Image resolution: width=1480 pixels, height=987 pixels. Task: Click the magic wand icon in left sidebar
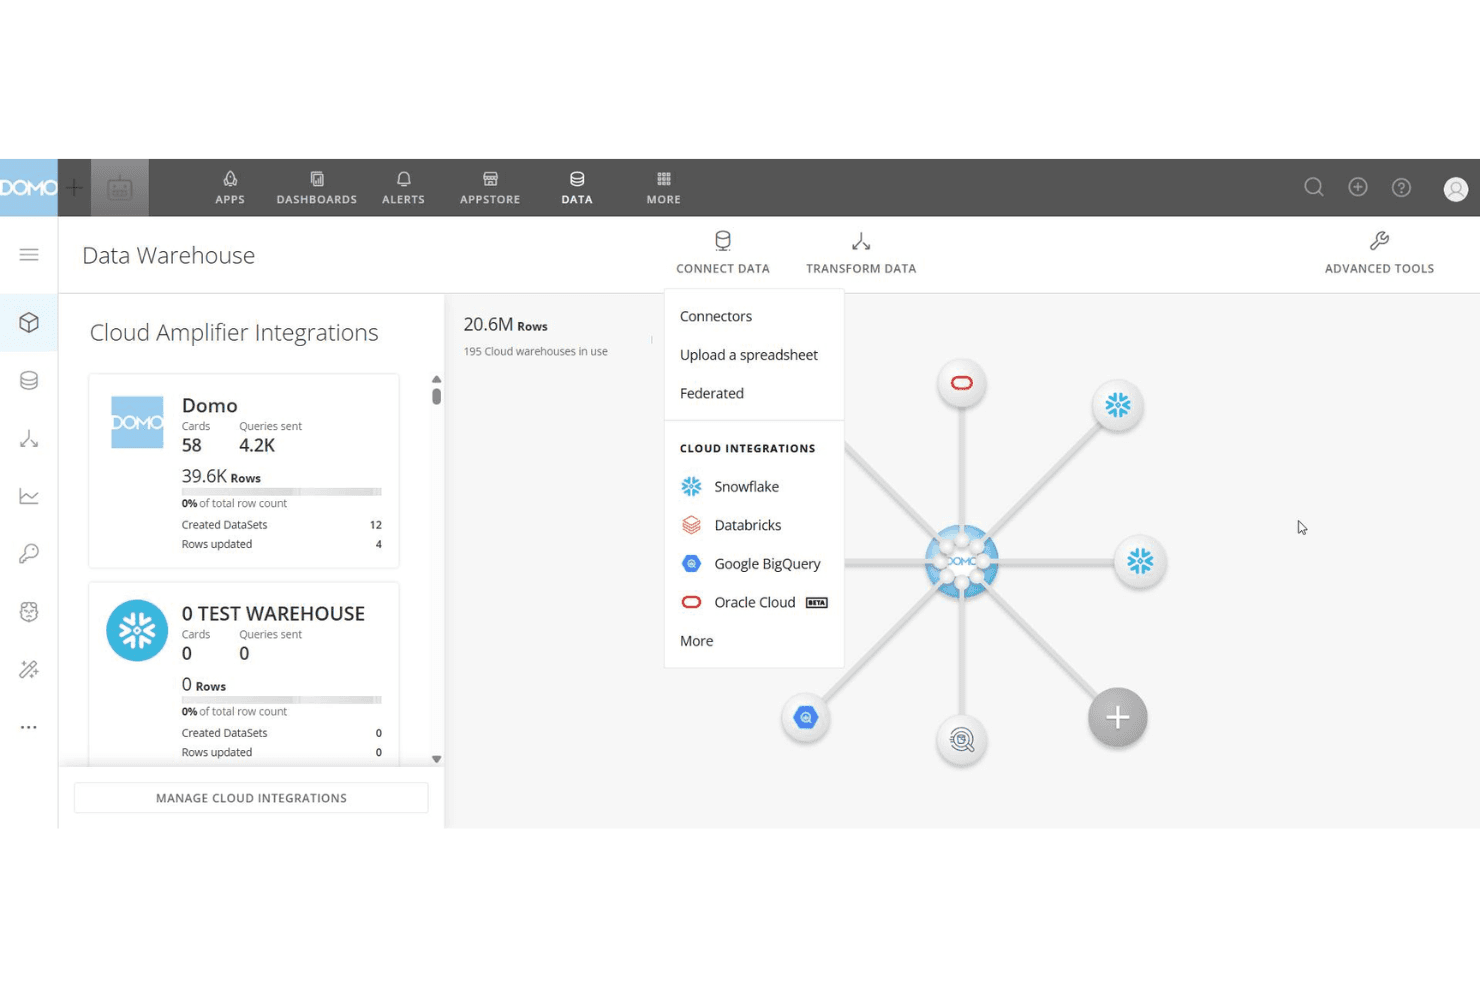pyautogui.click(x=29, y=670)
